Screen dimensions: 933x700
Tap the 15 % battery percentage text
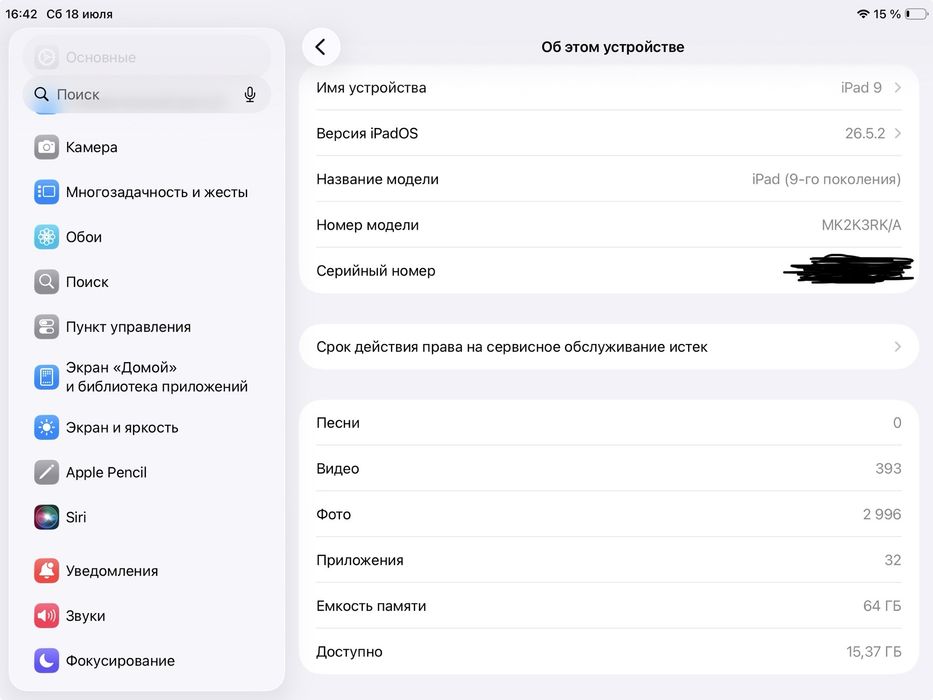pyautogui.click(x=887, y=14)
